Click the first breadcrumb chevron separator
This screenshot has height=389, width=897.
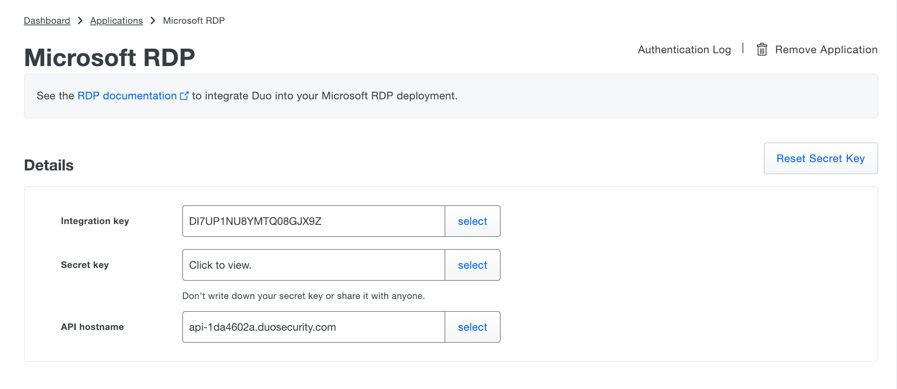tap(80, 21)
